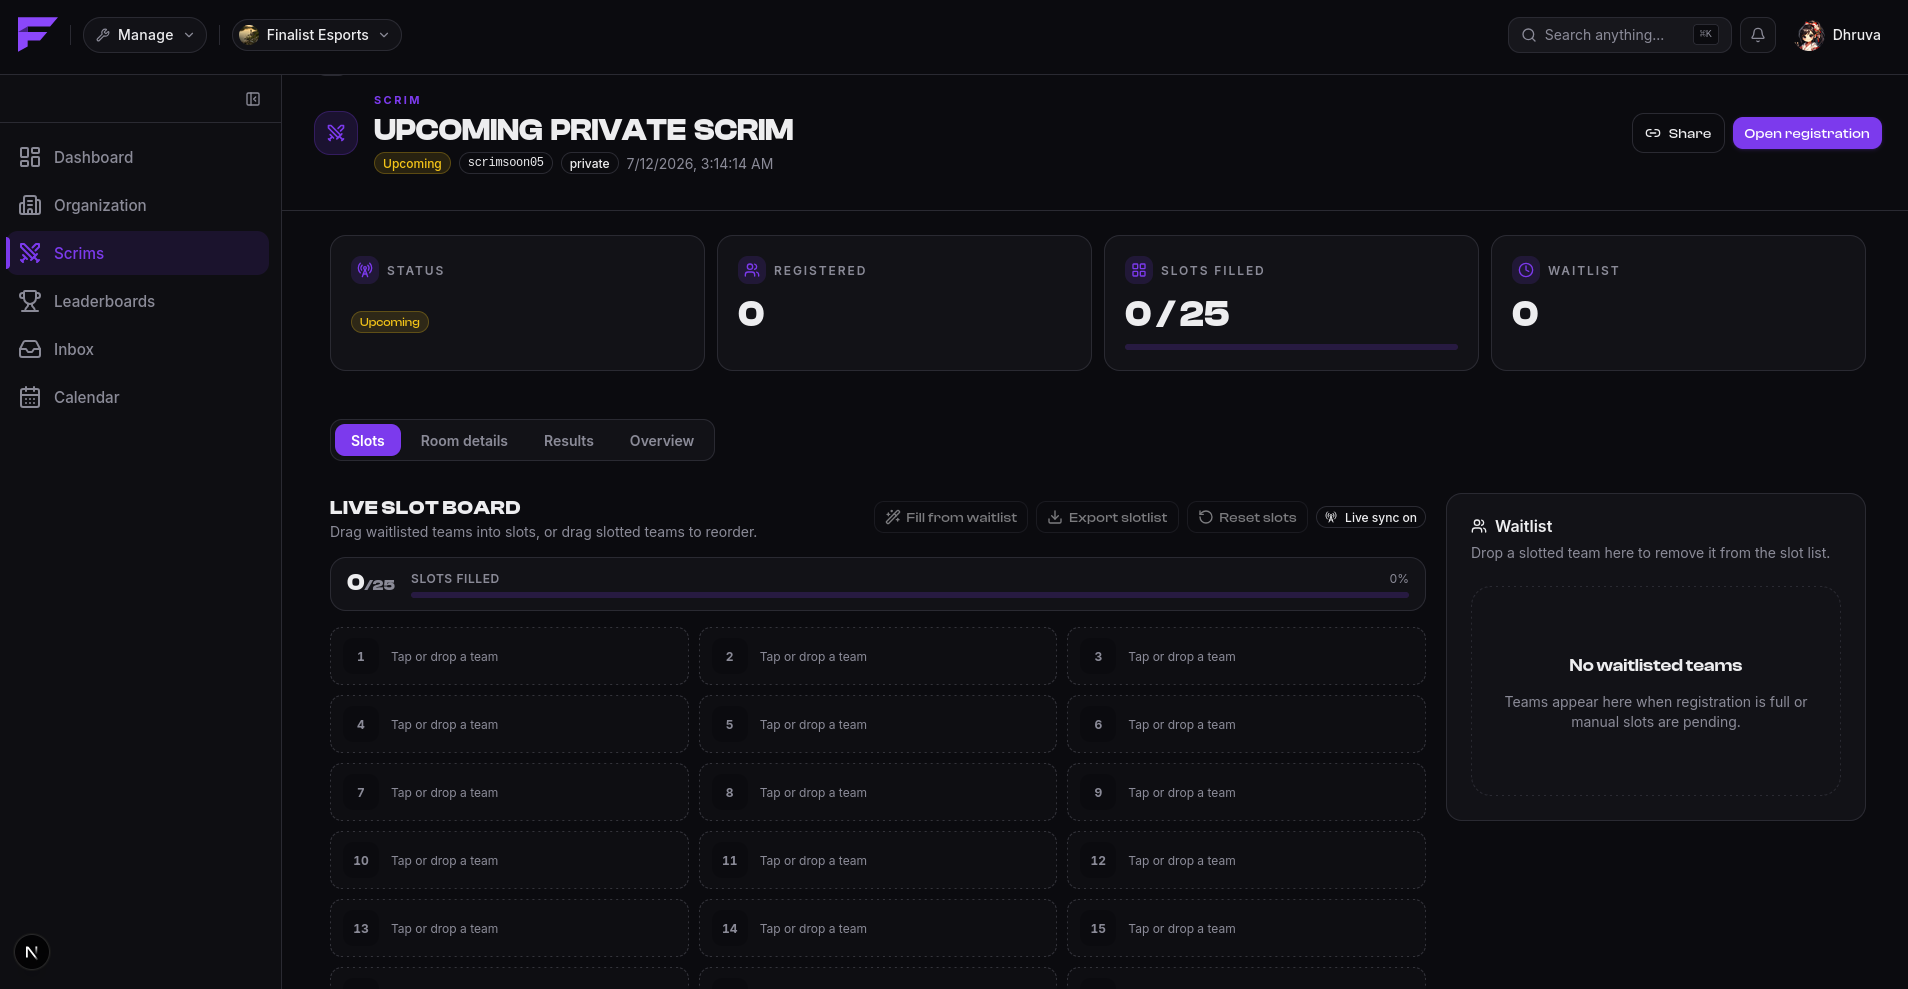
Task: Click the No waitlisted teams drop area
Action: pos(1656,691)
